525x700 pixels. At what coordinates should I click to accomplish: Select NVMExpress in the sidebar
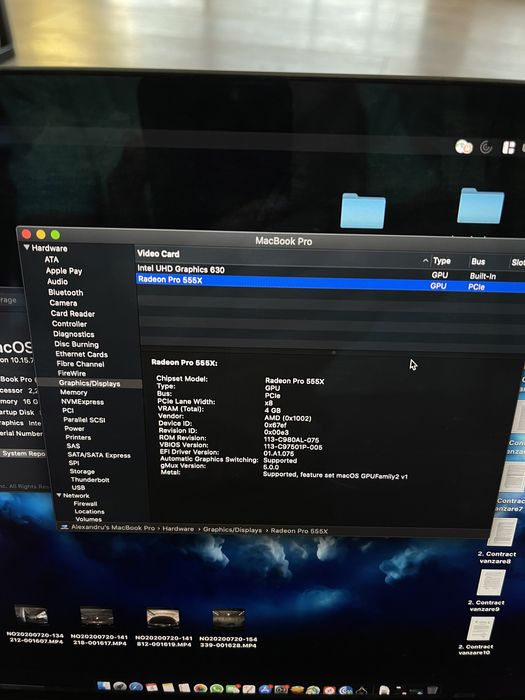pos(82,402)
